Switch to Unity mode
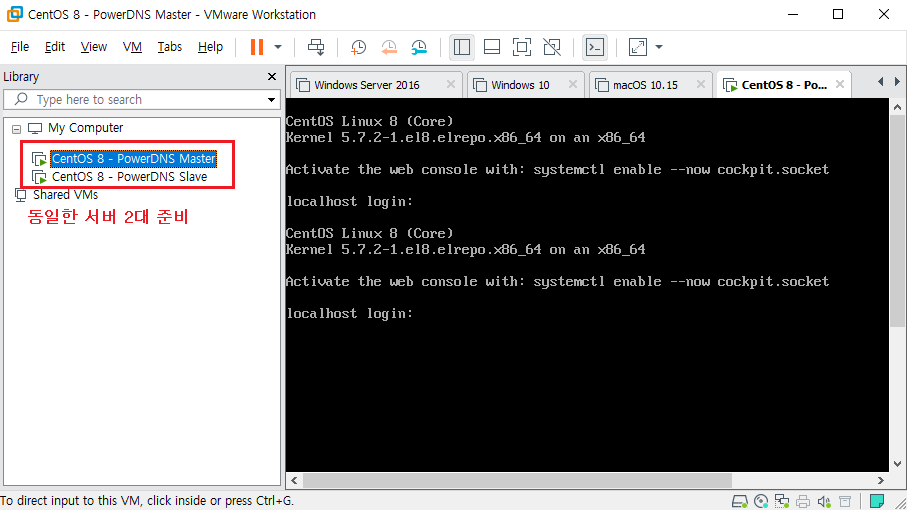The image size is (907, 510). [552, 47]
